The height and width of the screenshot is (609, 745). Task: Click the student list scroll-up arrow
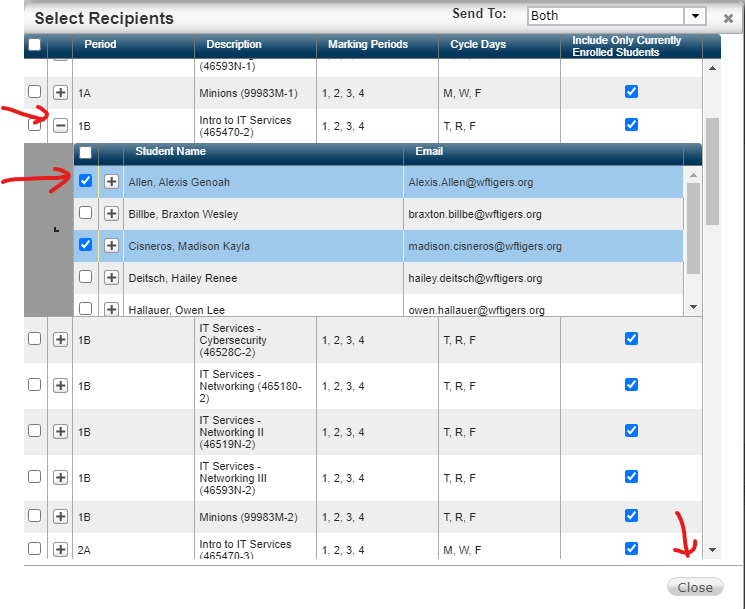693,175
